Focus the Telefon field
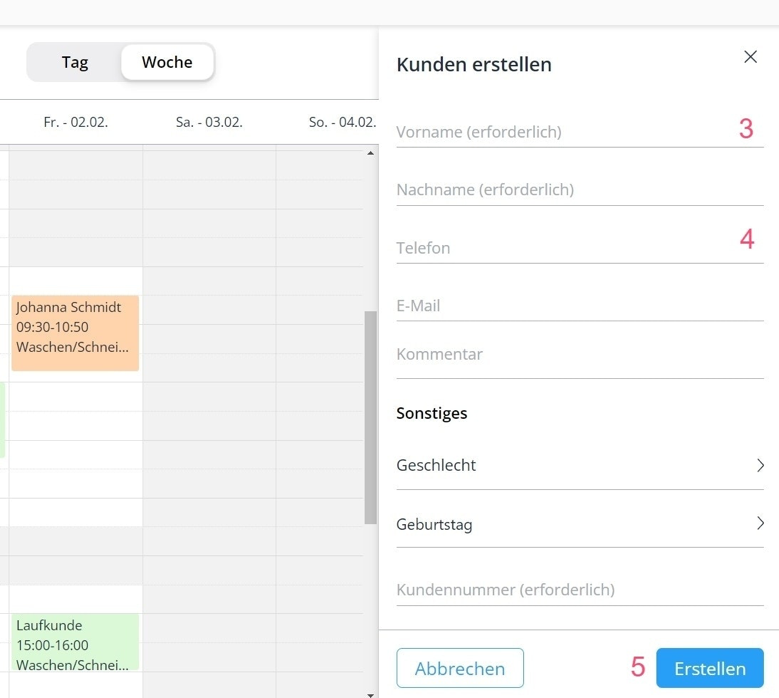The width and height of the screenshot is (779, 698). point(560,248)
